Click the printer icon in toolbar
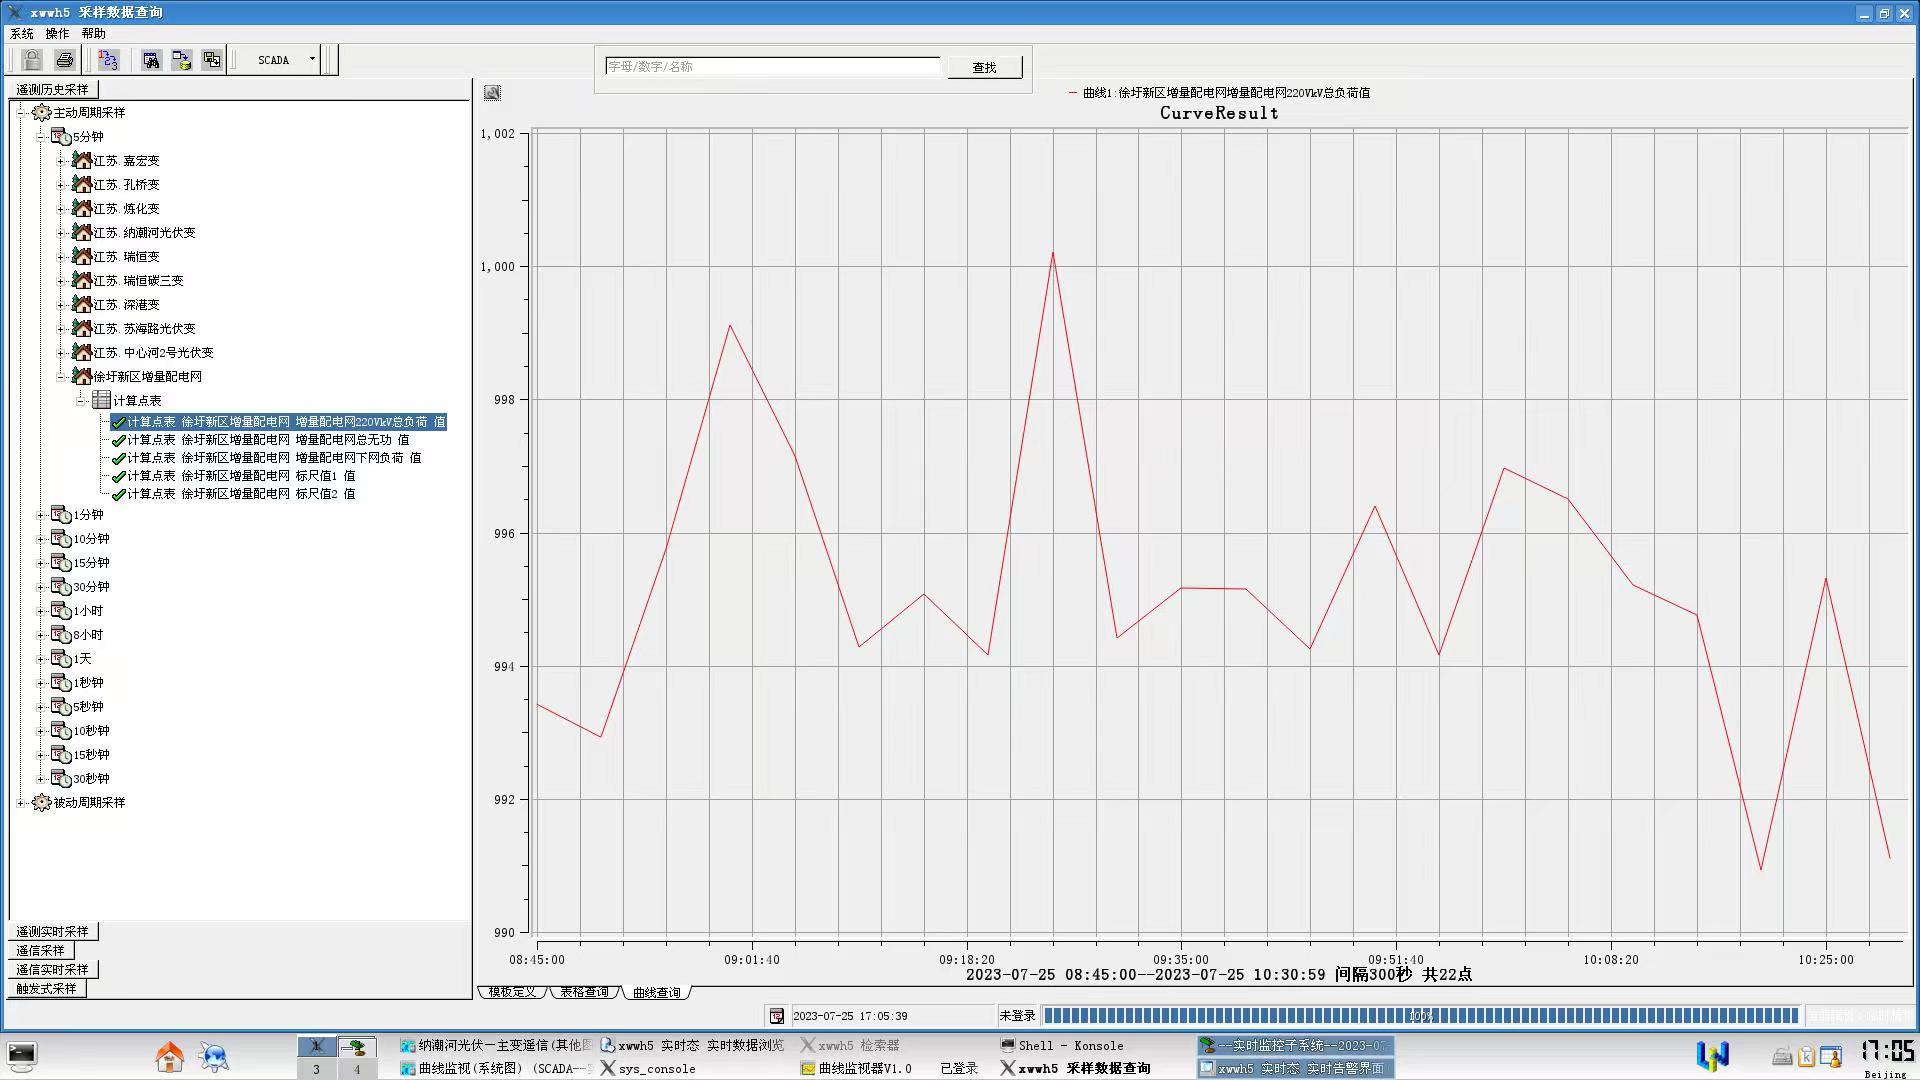This screenshot has width=1920, height=1080. 65,60
